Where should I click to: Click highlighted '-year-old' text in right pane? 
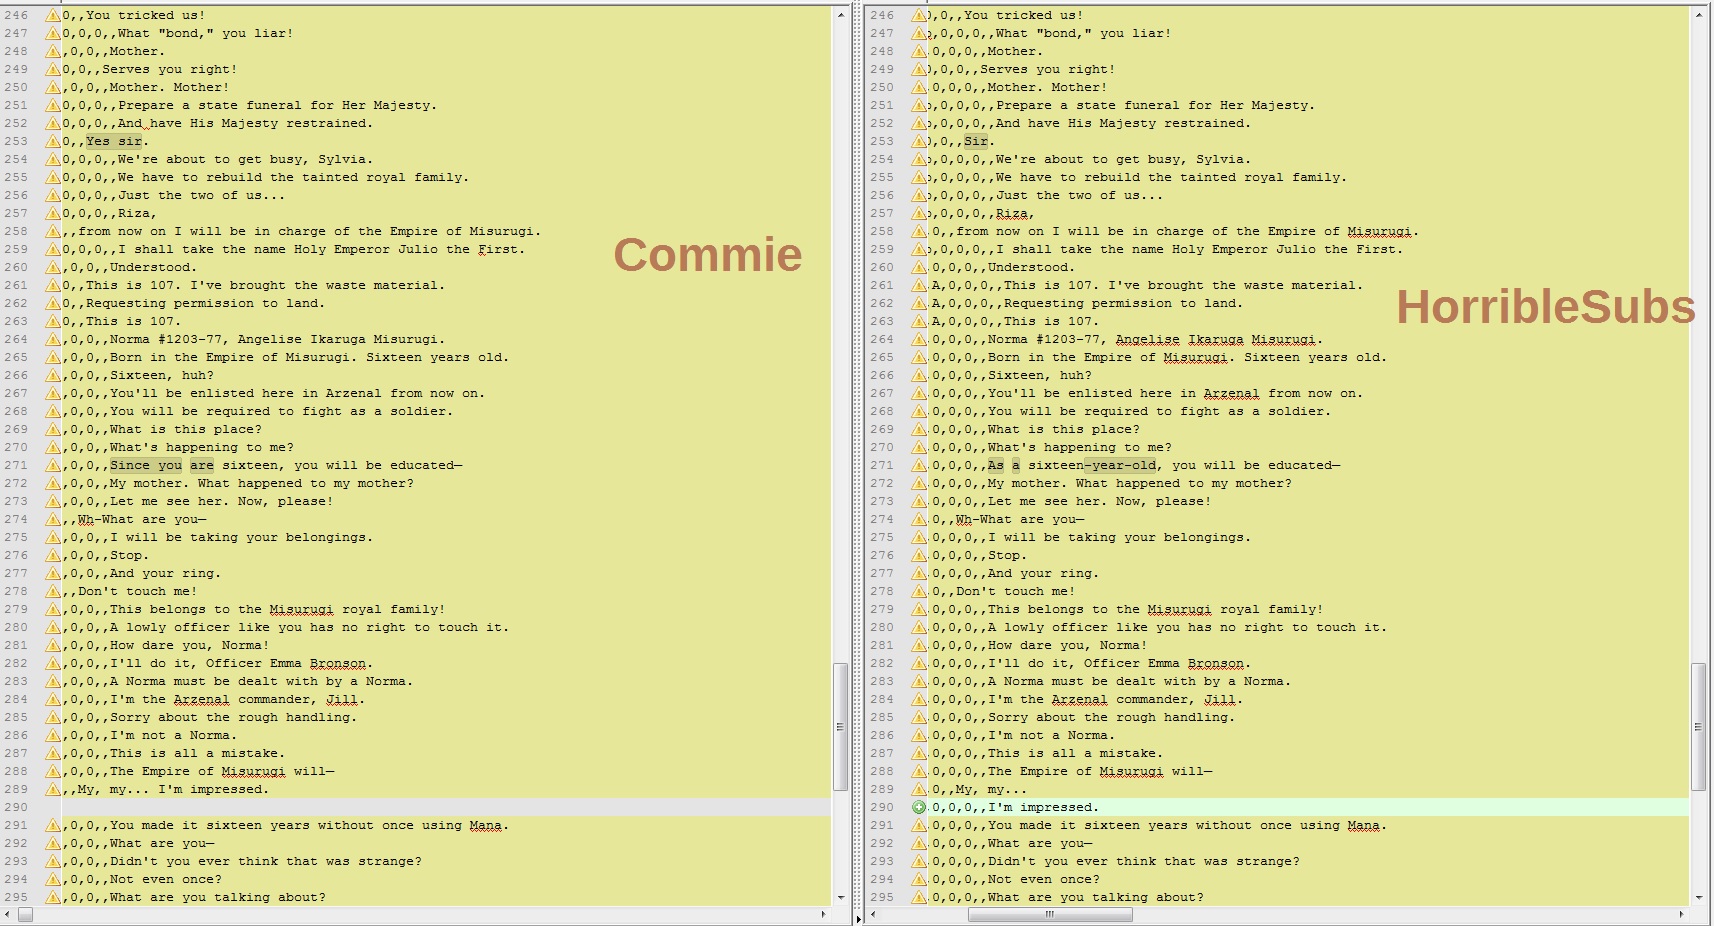[x=1120, y=465]
